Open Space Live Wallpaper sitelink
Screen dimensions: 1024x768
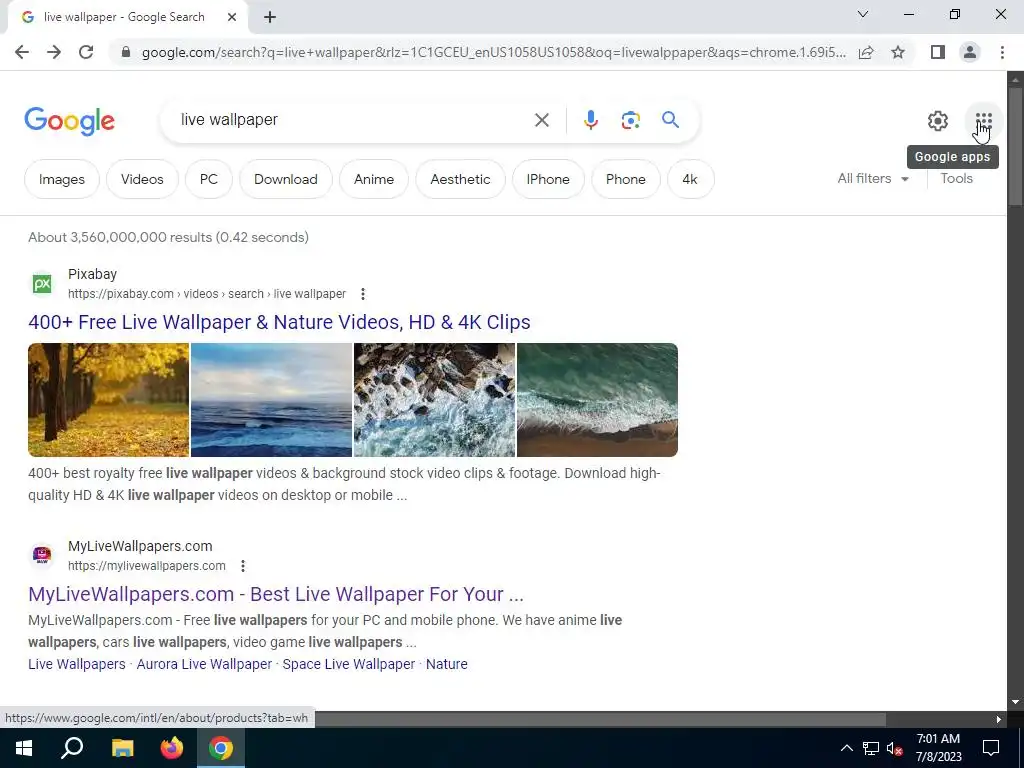pyautogui.click(x=349, y=664)
